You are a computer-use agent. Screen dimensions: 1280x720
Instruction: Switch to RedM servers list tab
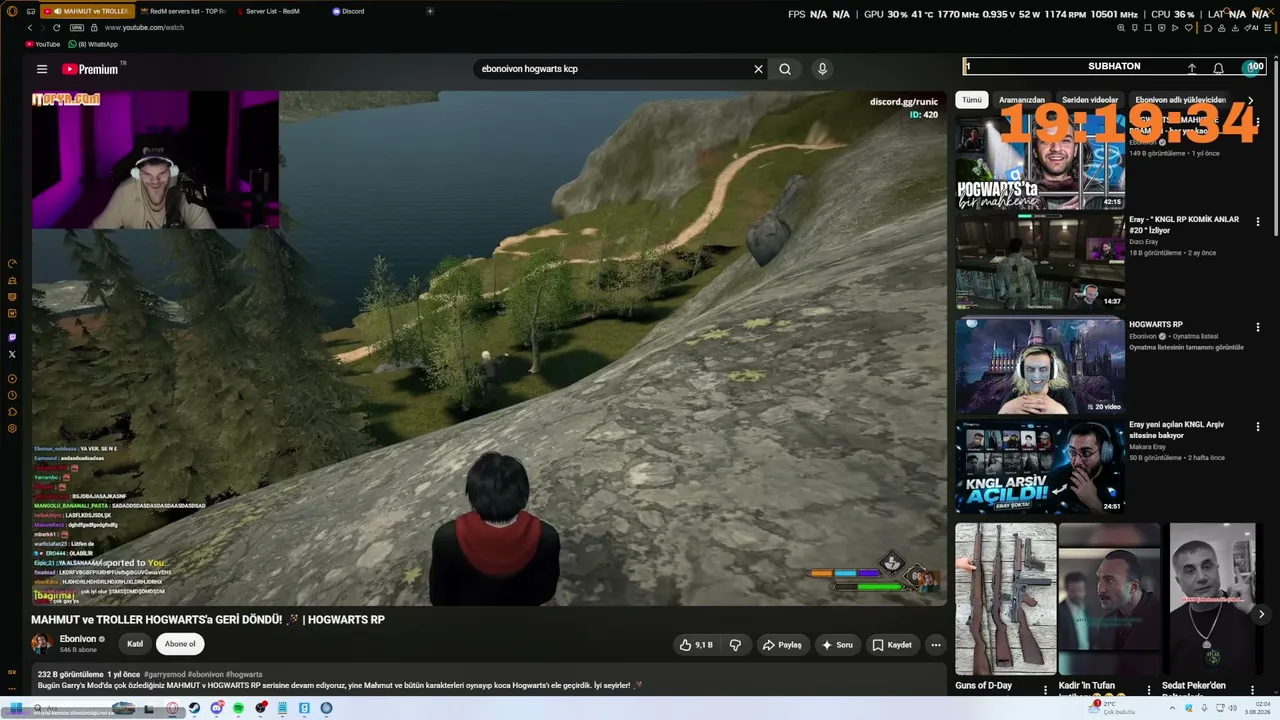182,11
